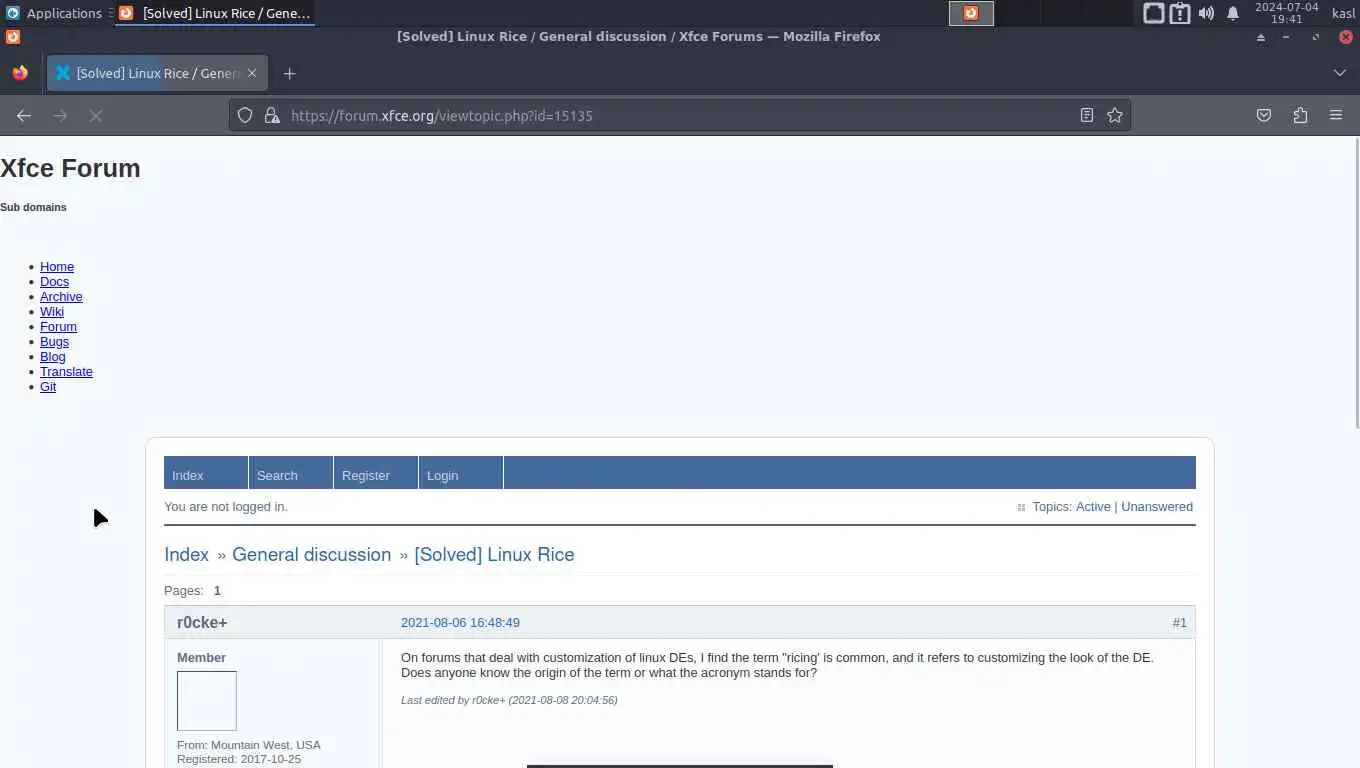Viewport: 1360px width, 768px height.
Task: Open the volume control in system tray
Action: [x=1206, y=13]
